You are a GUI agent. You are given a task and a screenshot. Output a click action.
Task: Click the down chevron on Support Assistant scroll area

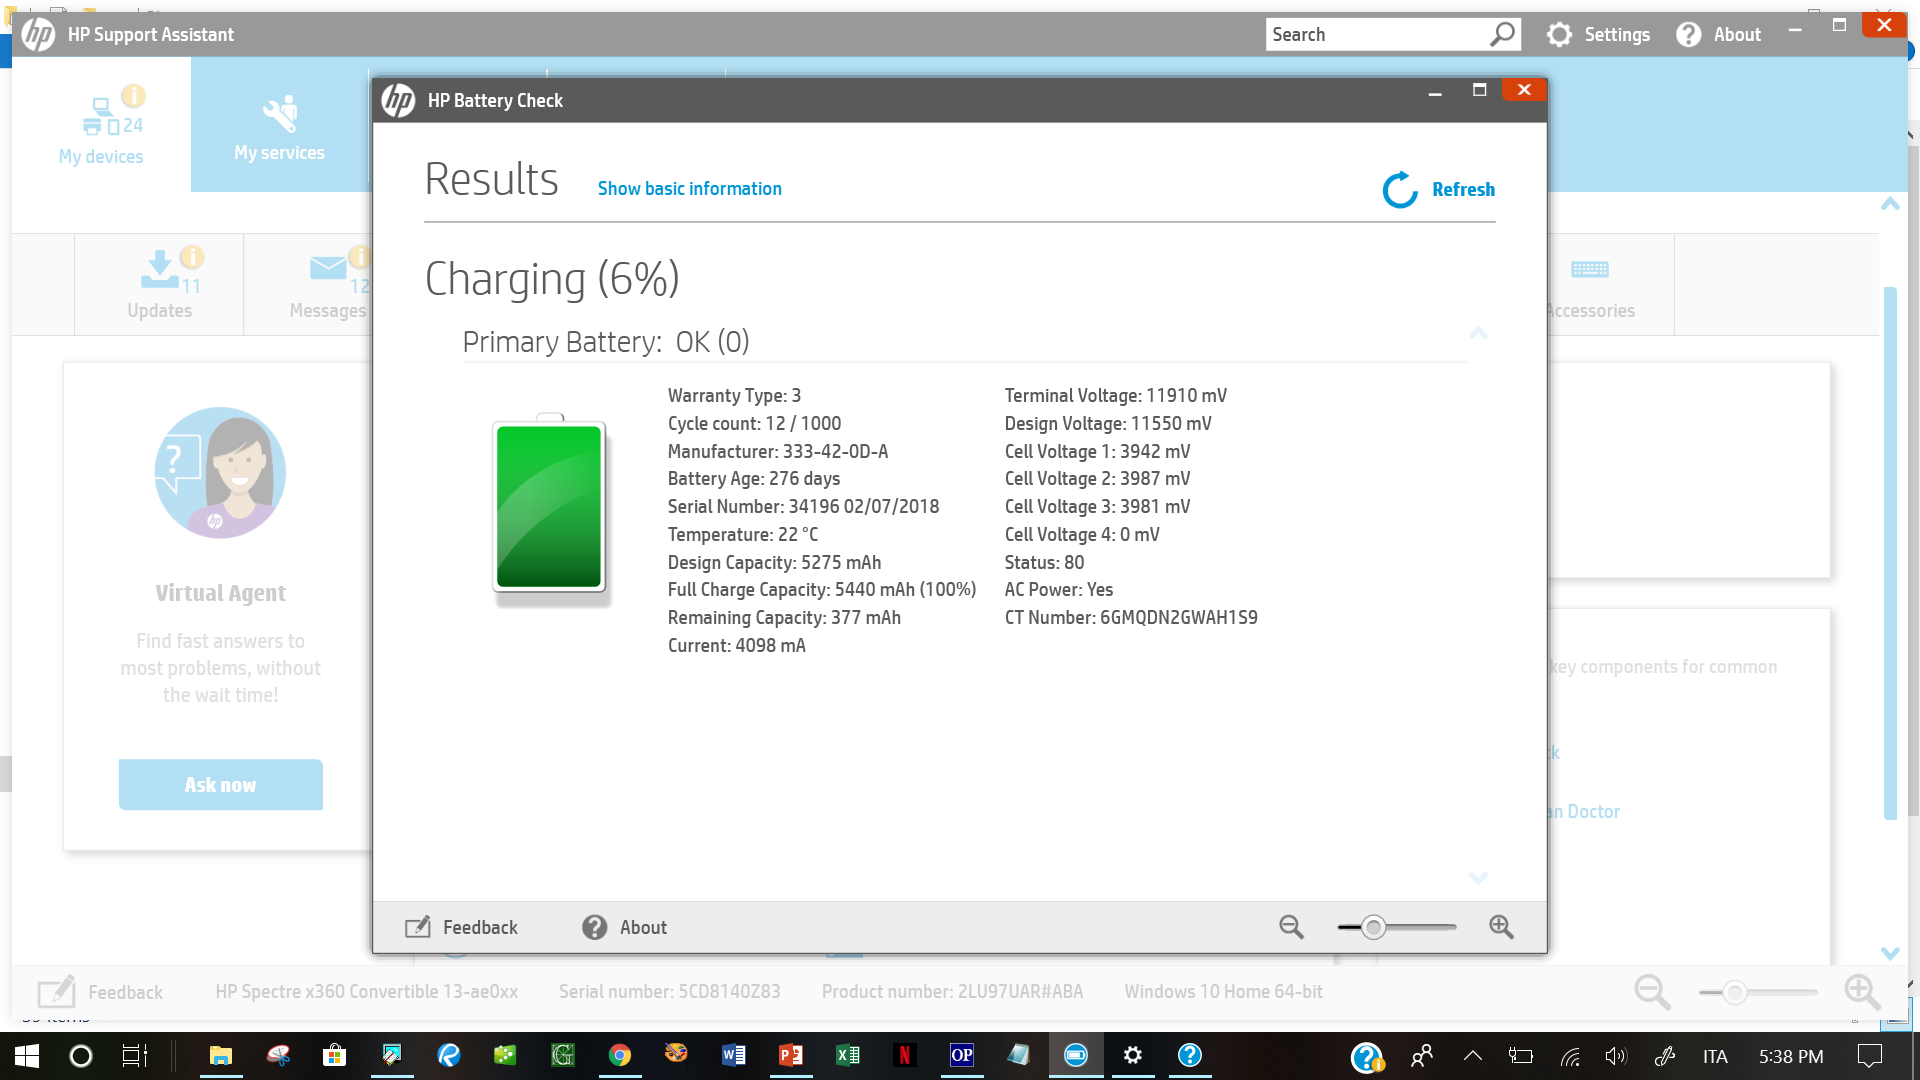(1890, 953)
